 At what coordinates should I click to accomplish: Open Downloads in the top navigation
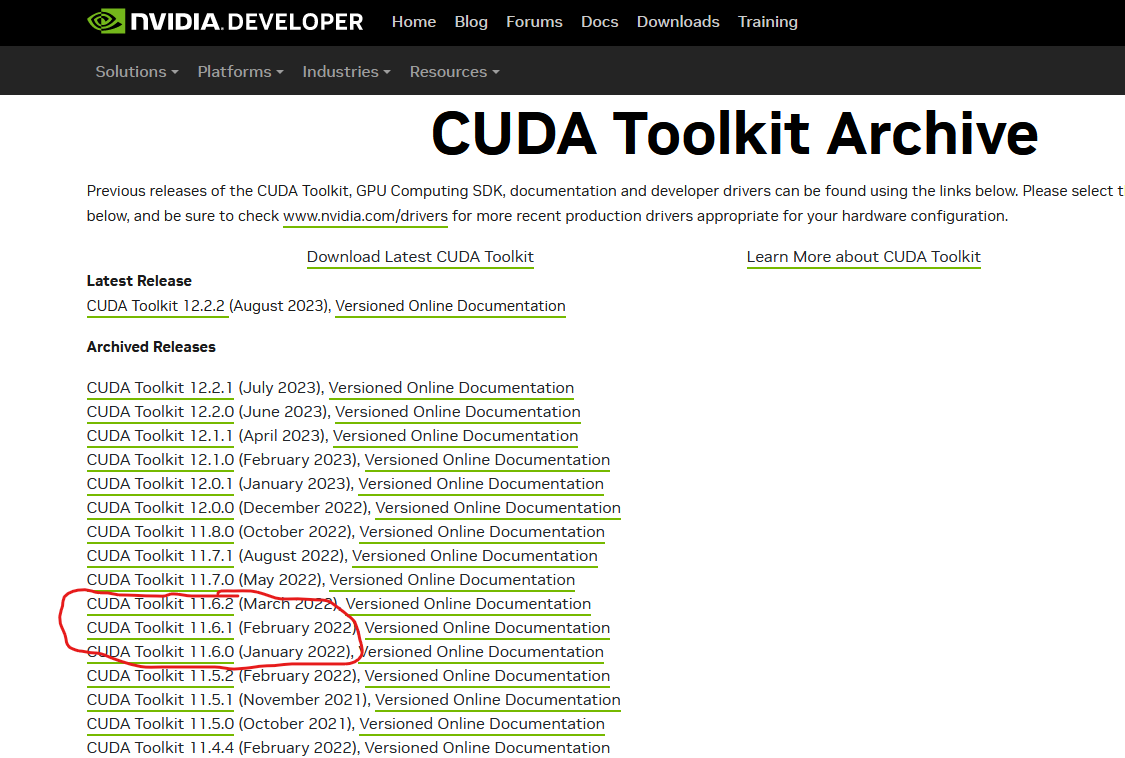coord(678,22)
